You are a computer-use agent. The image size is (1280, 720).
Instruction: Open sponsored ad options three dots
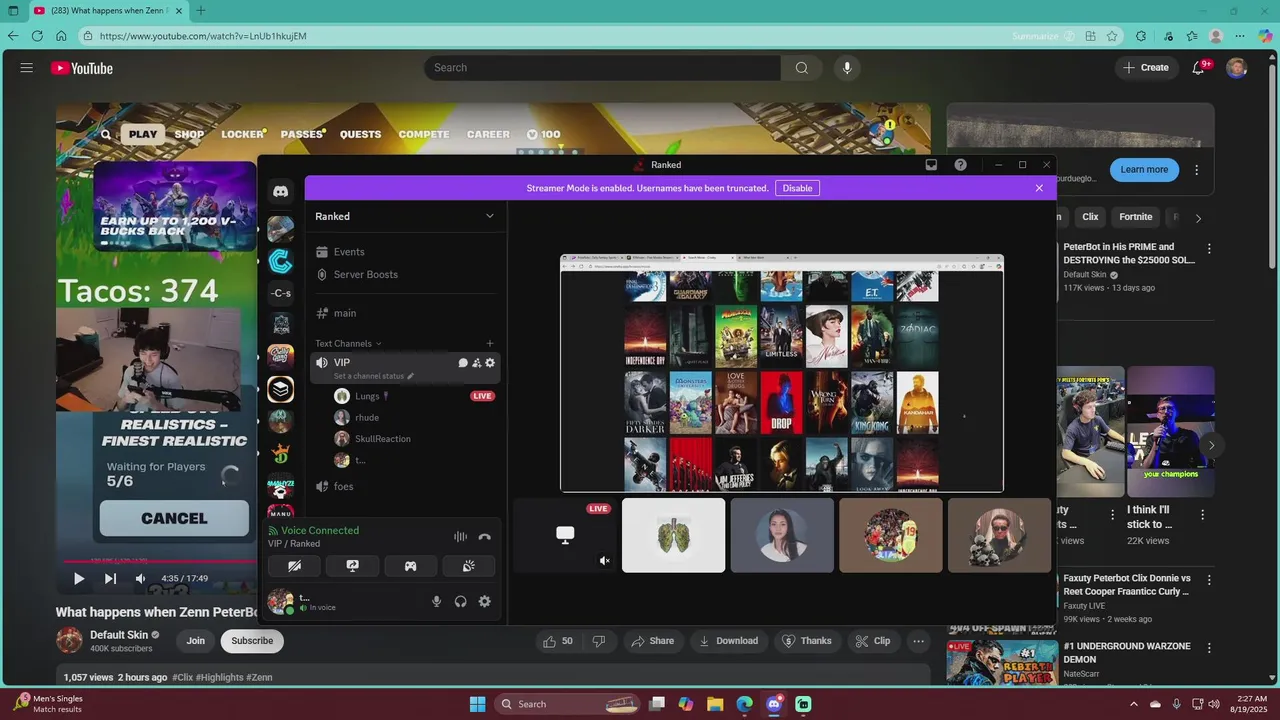[x=1197, y=170]
